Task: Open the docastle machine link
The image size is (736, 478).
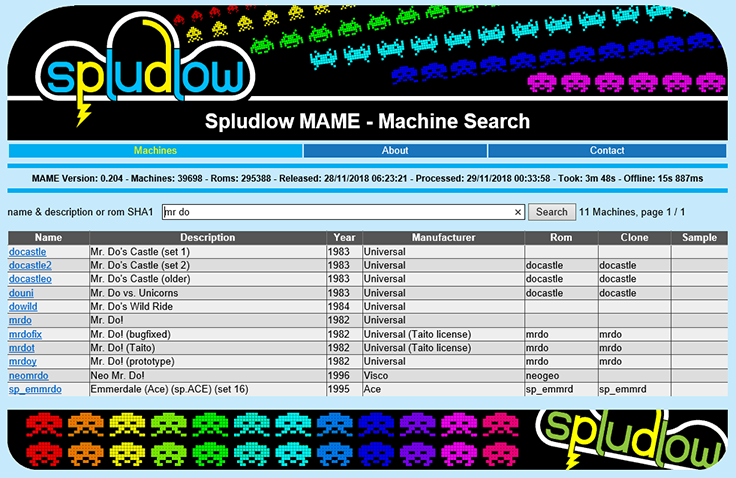Action: (28, 252)
